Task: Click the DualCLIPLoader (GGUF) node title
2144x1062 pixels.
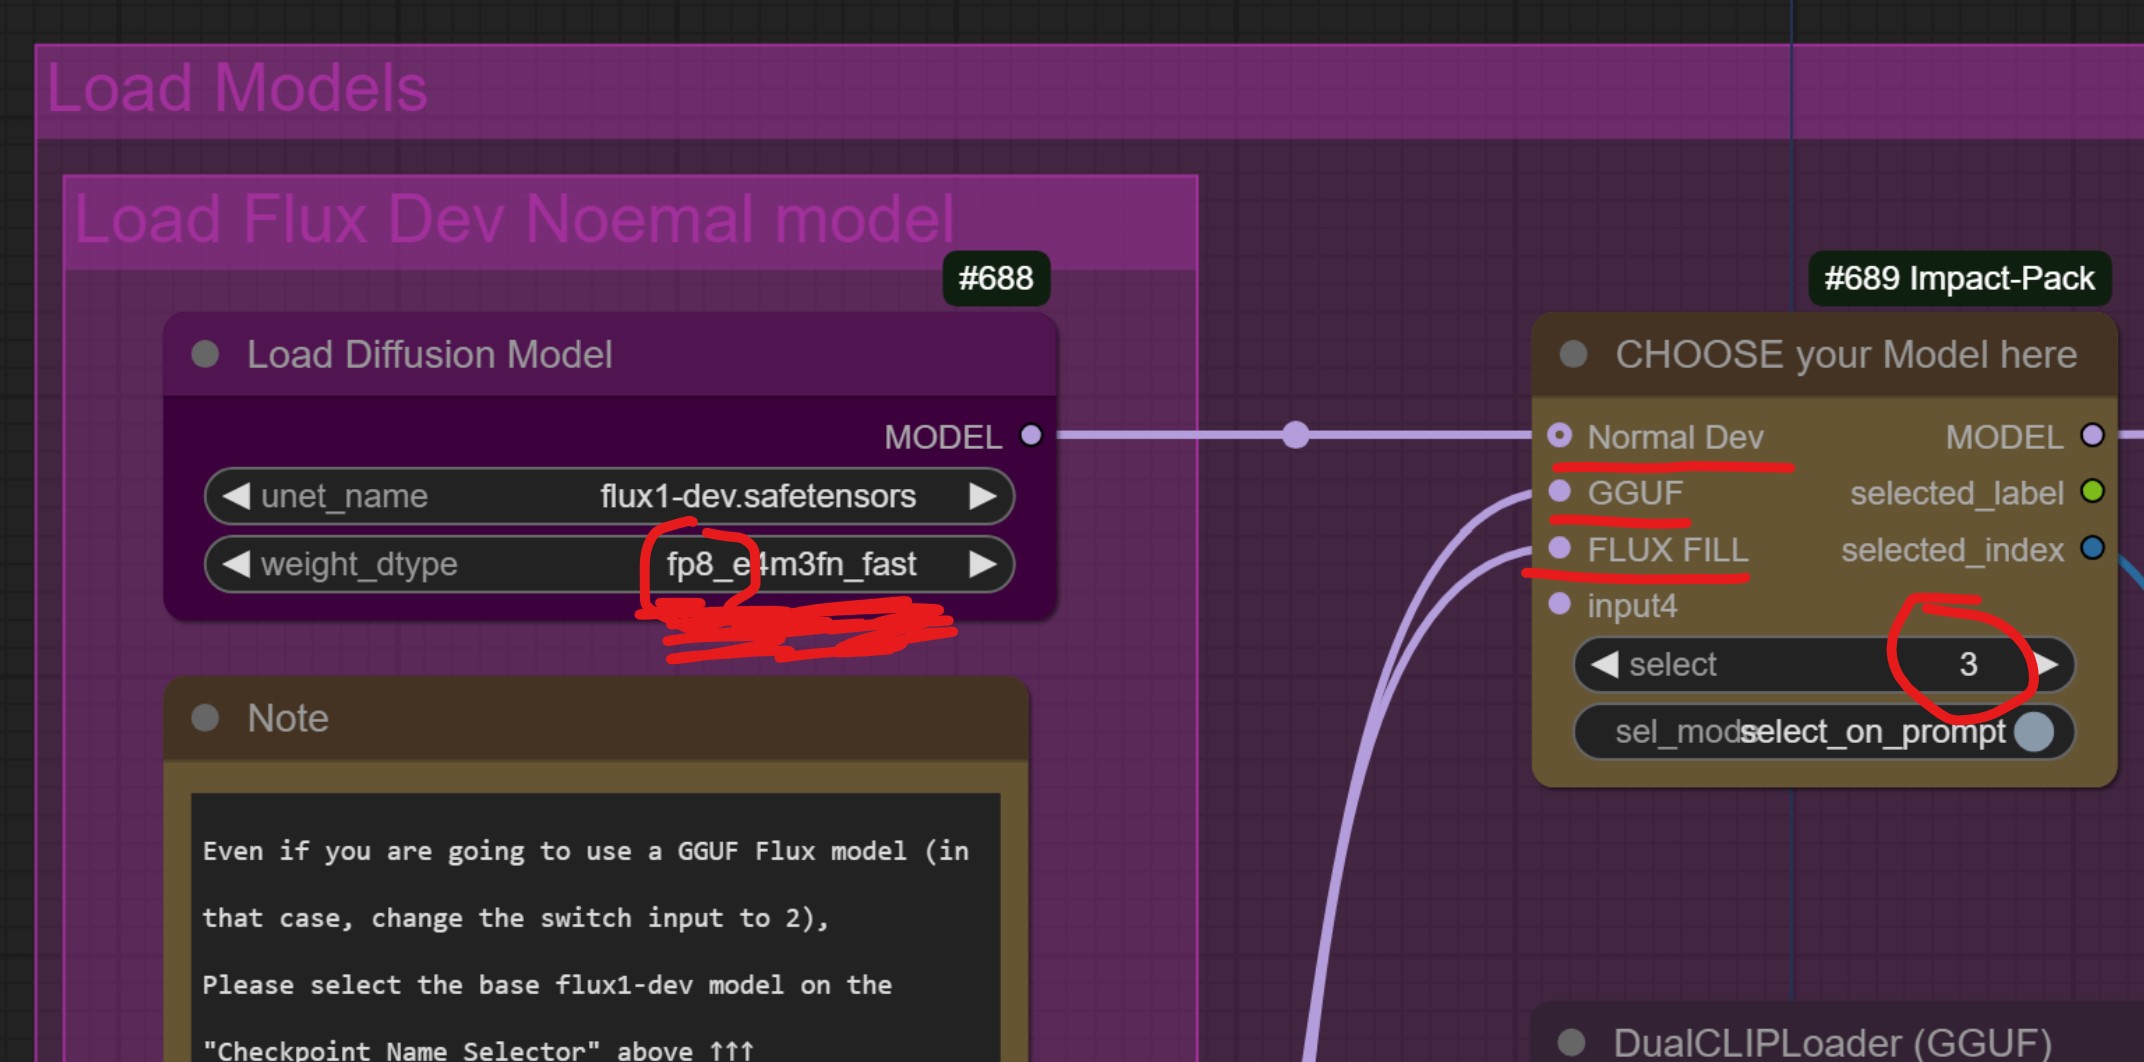Action: tap(1832, 1043)
